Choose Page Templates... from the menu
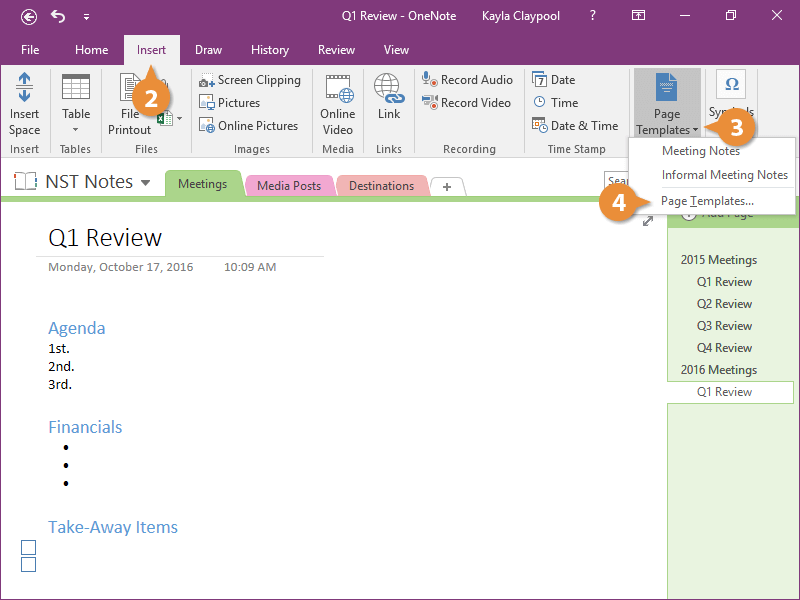 coord(707,201)
